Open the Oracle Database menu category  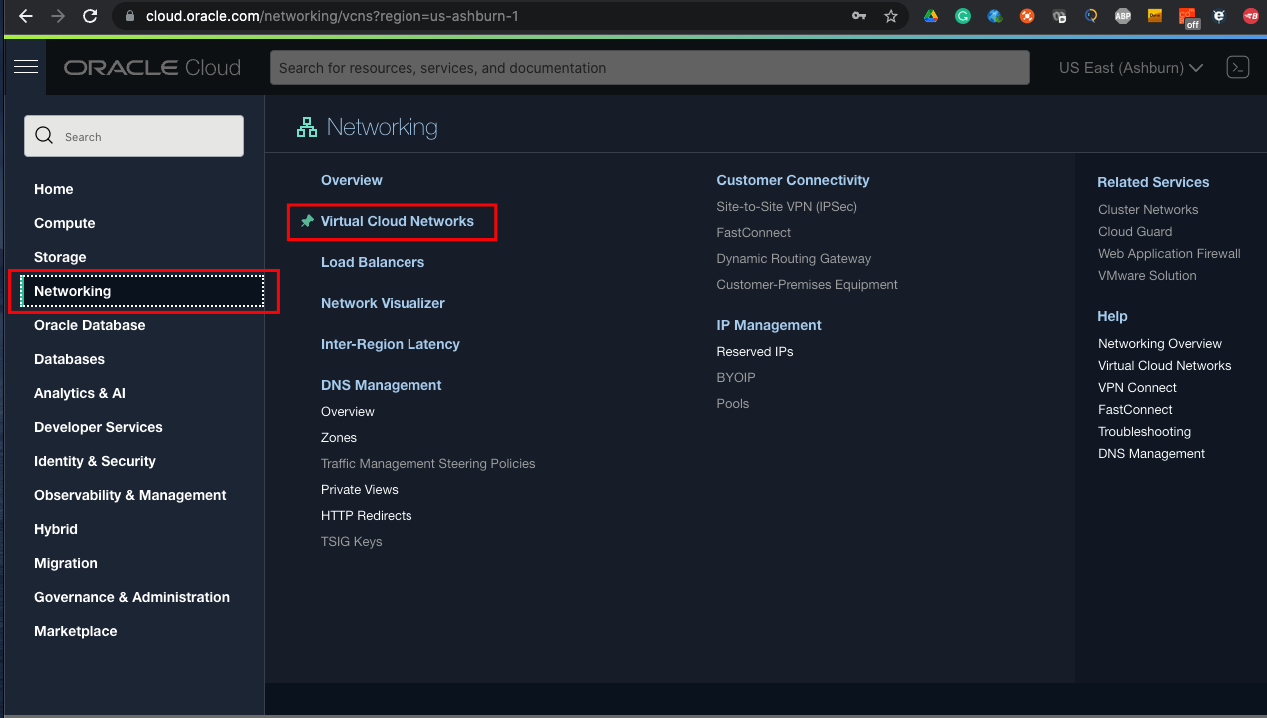click(90, 325)
